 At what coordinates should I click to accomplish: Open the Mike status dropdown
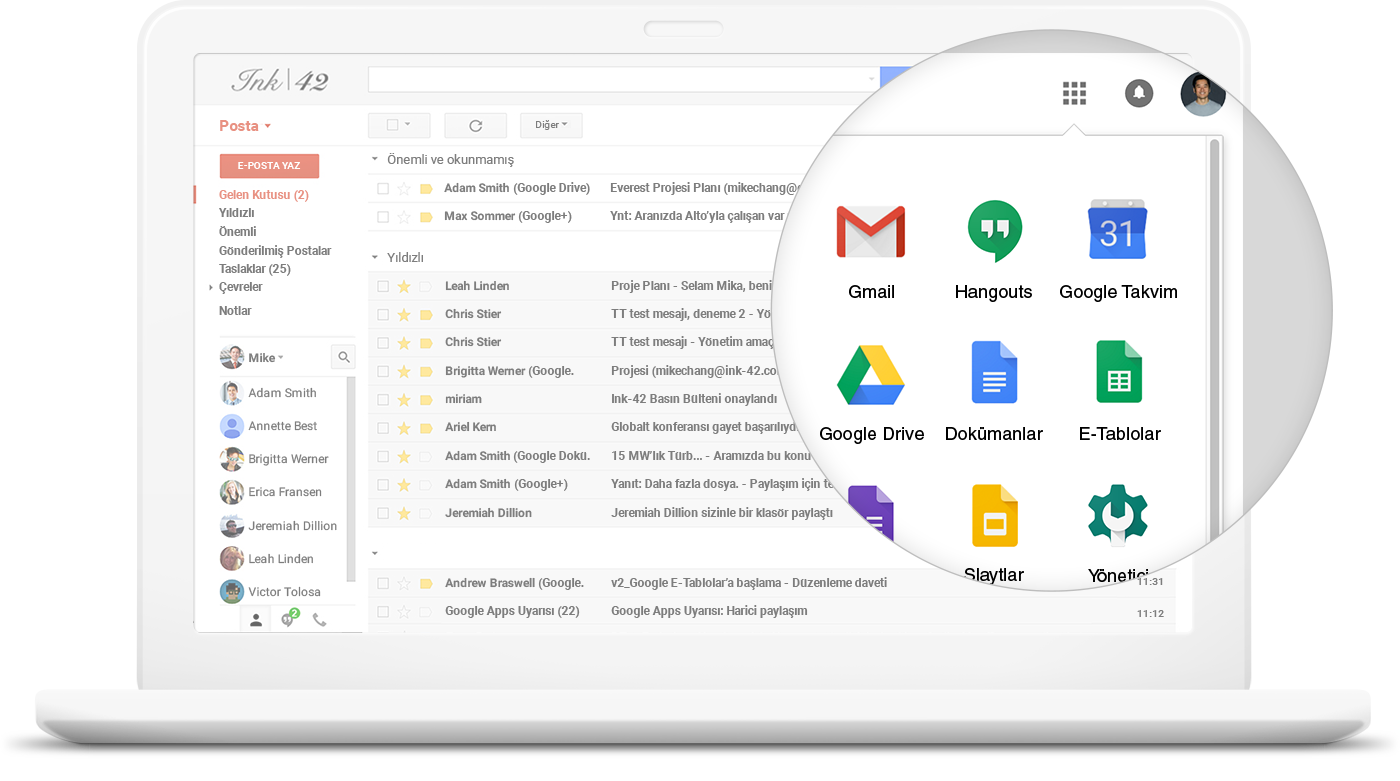point(281,358)
